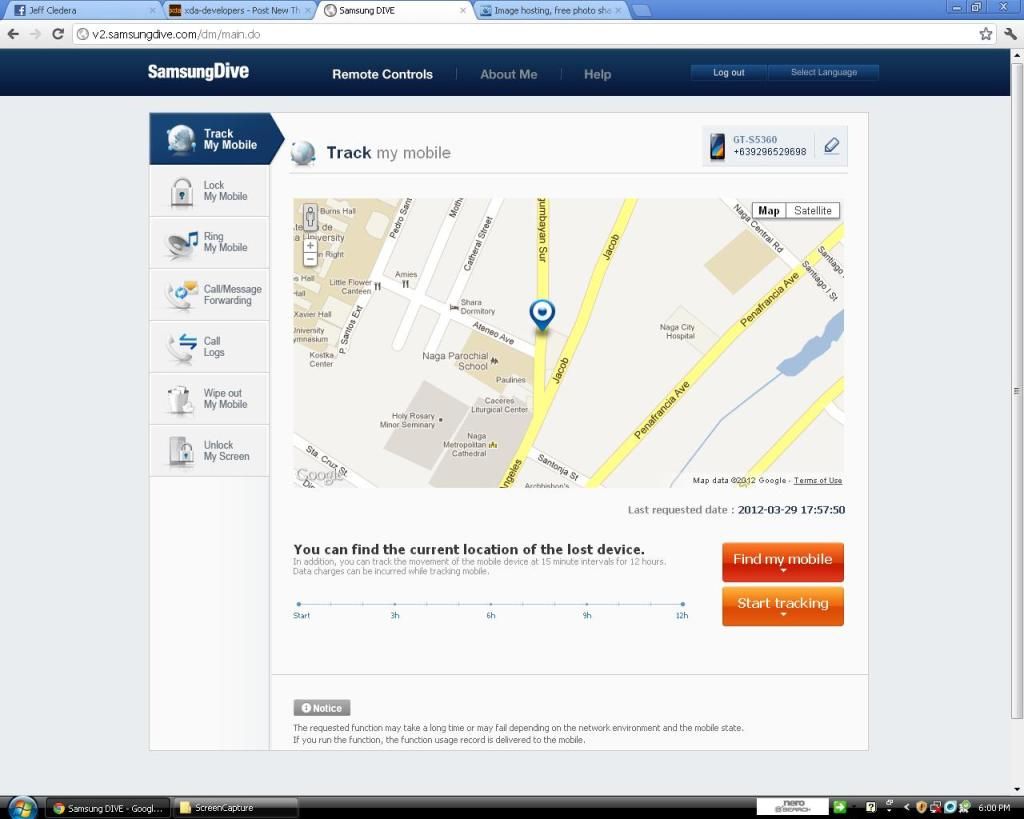The image size is (1024, 819).
Task: Open the Help menu
Action: click(x=598, y=74)
